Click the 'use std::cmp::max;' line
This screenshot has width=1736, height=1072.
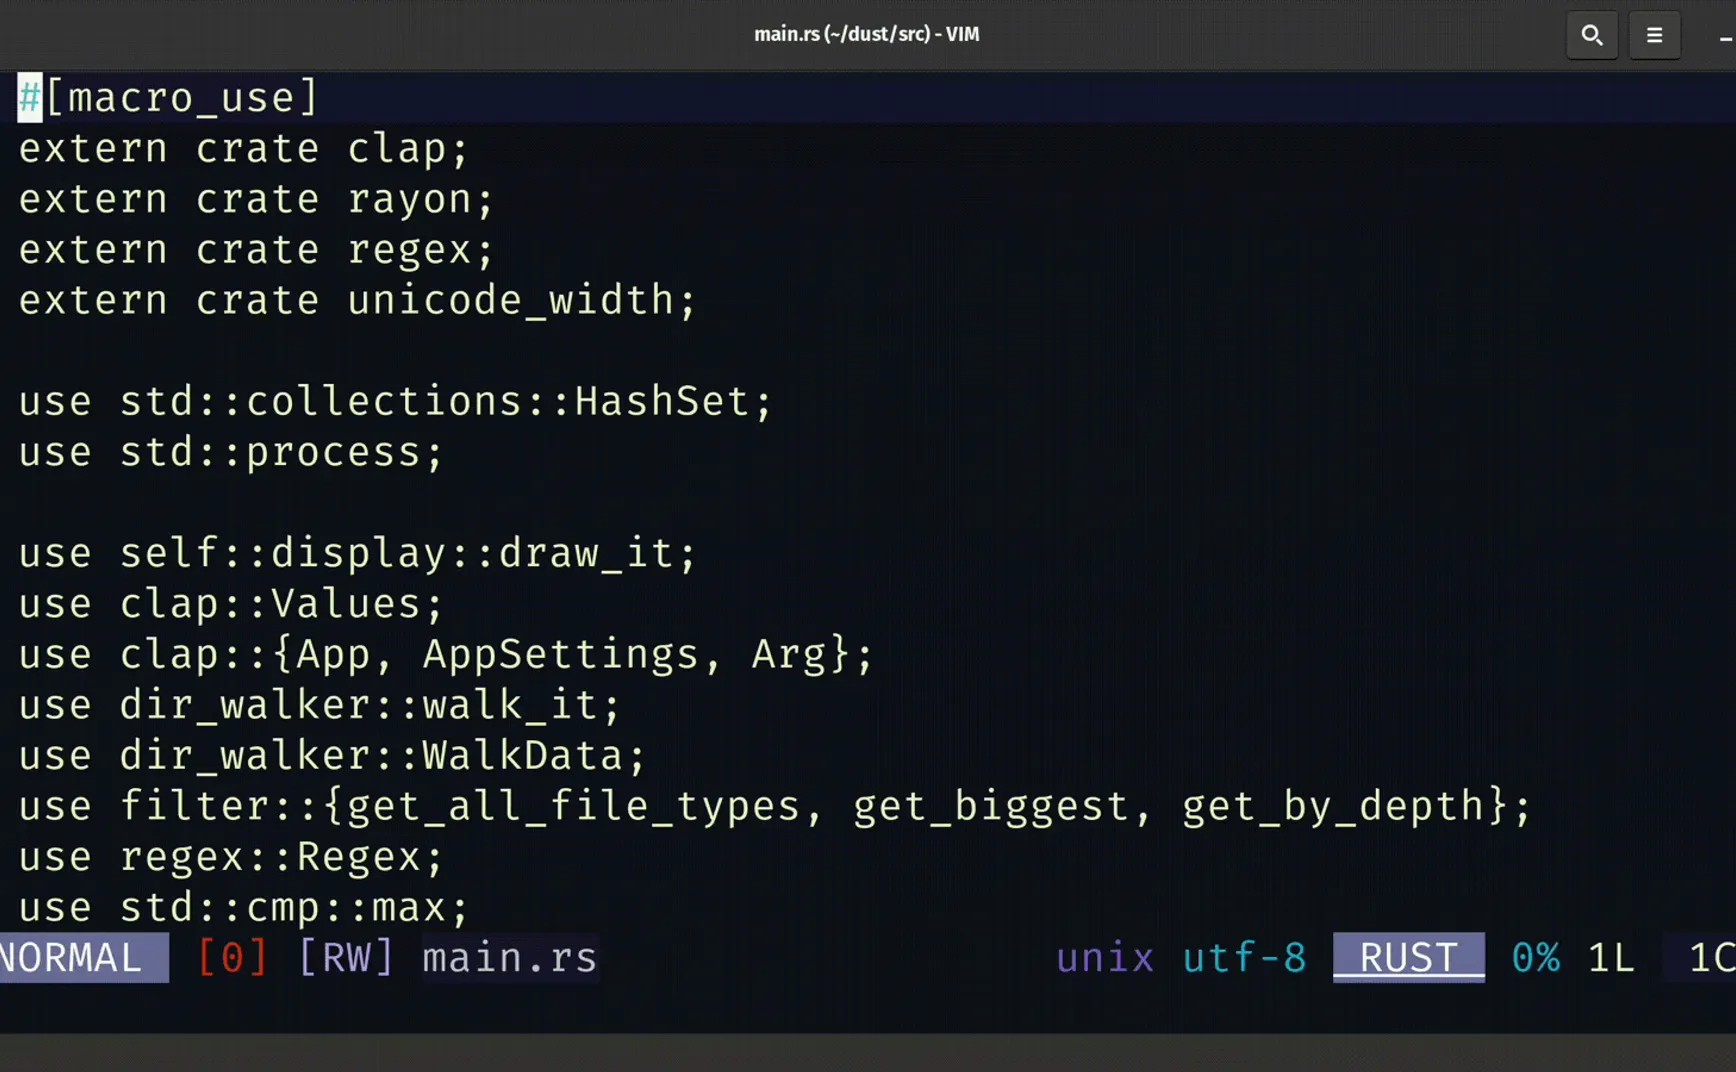pyautogui.click(x=243, y=908)
